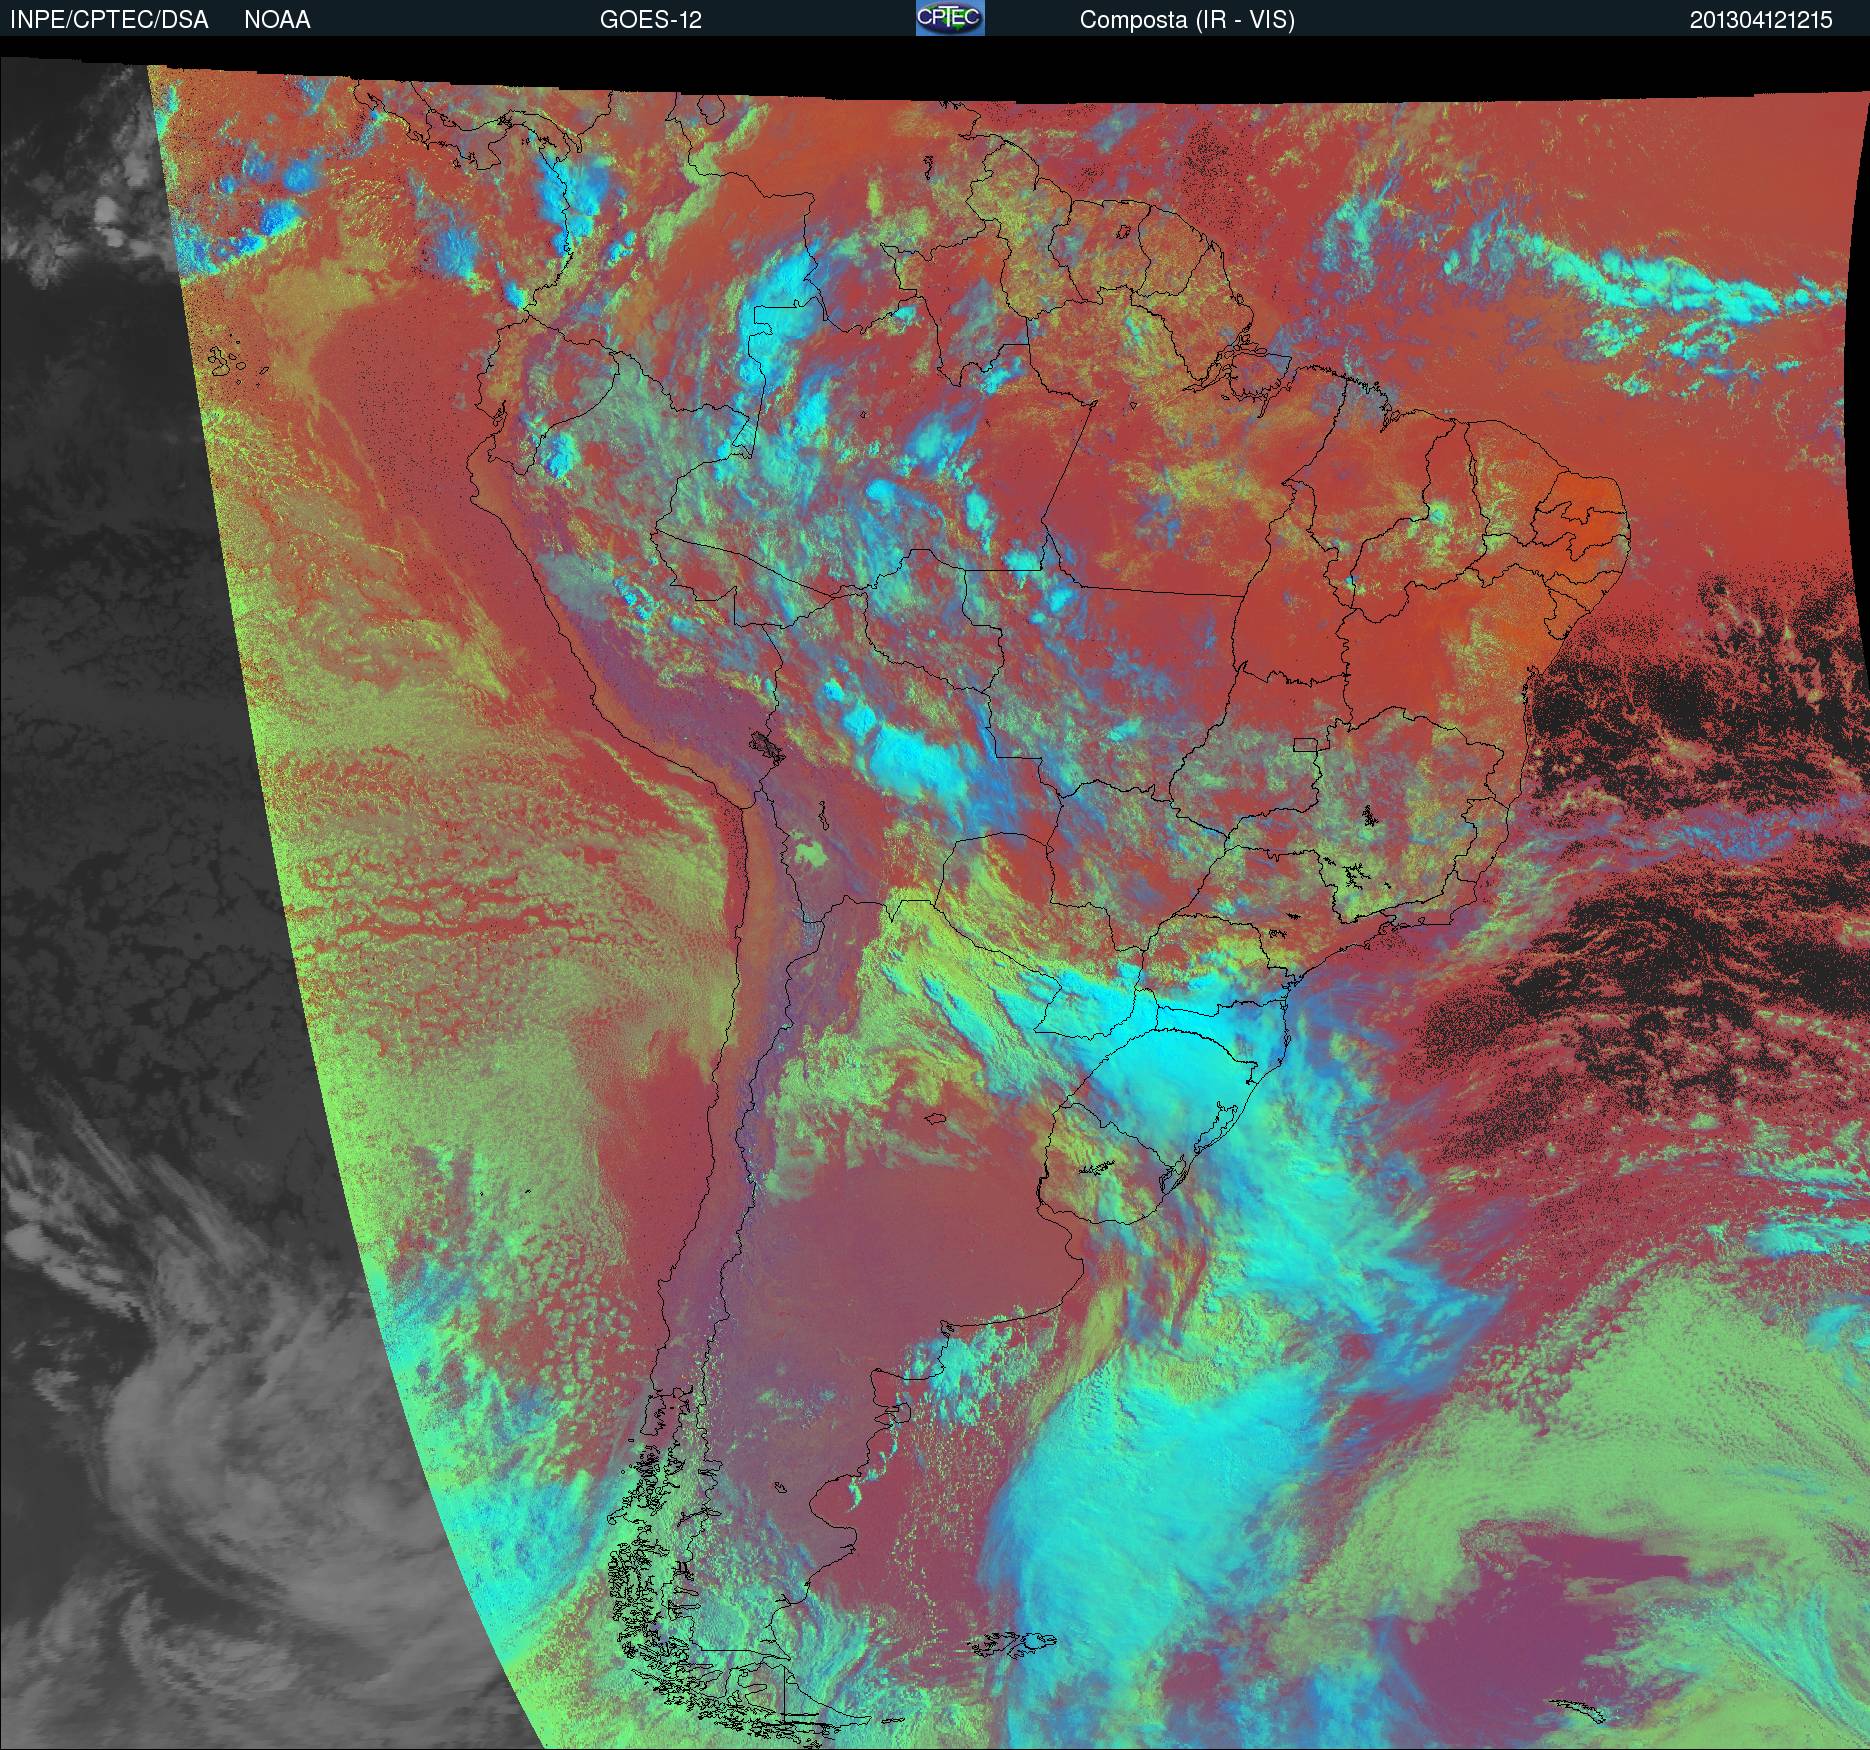Click the NOAA label in the header
This screenshot has width=1870, height=1750.
tap(277, 20)
